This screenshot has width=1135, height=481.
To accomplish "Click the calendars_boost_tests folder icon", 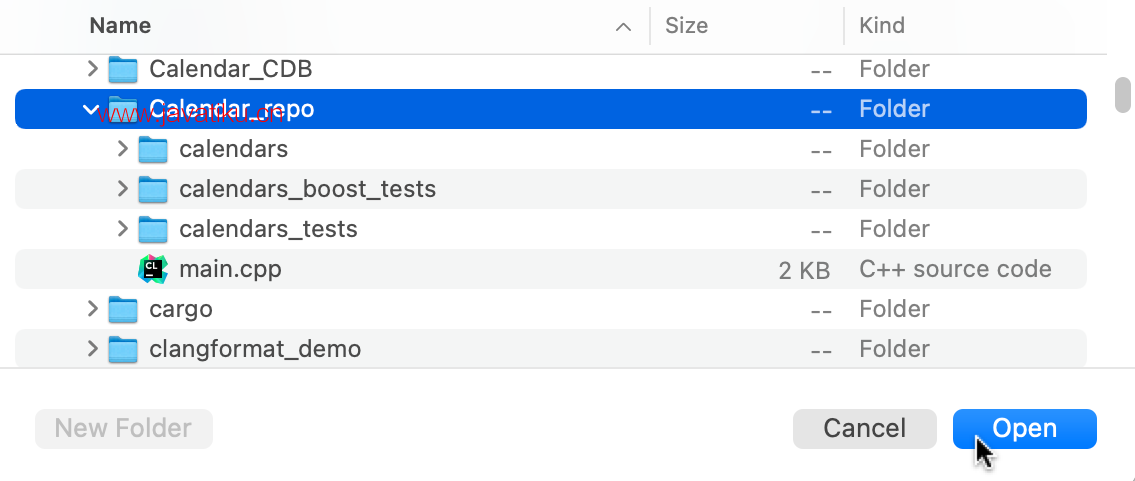I will (x=153, y=190).
